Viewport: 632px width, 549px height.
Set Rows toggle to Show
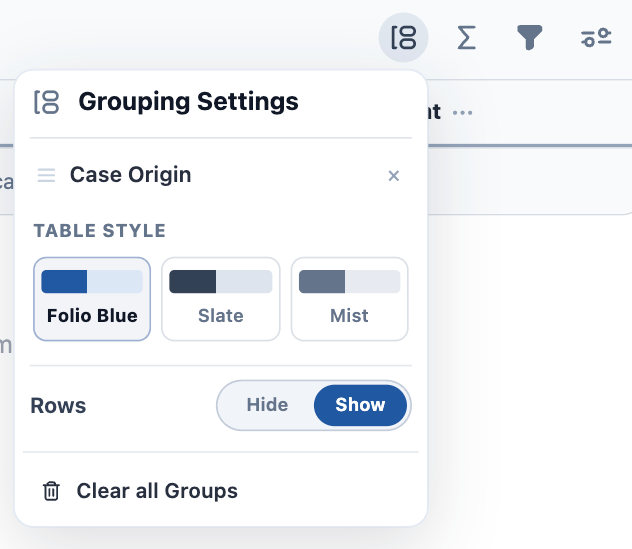[360, 405]
